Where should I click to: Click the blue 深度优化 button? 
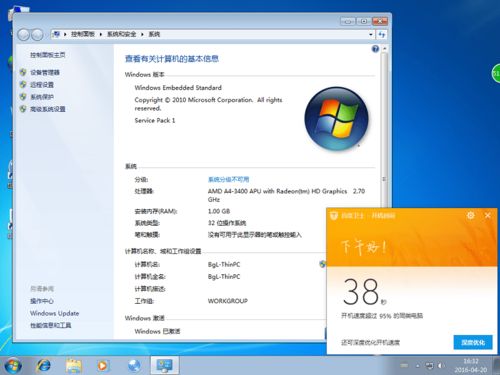[473, 342]
